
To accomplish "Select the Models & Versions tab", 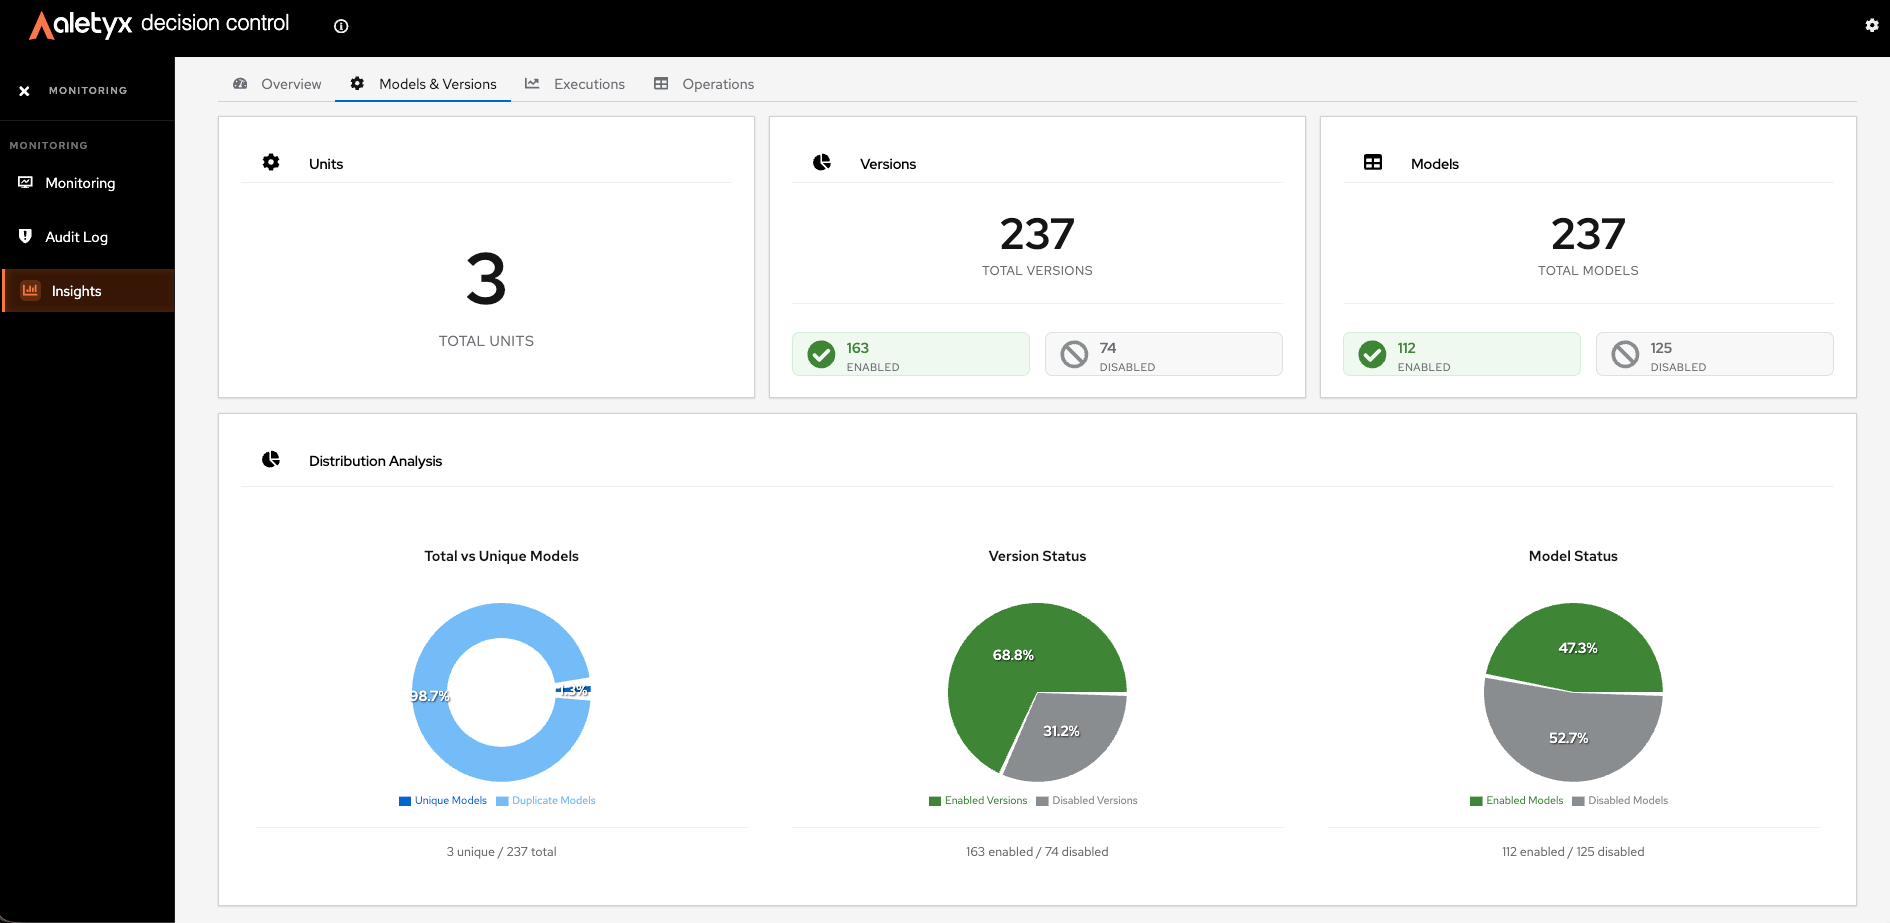I will [423, 84].
